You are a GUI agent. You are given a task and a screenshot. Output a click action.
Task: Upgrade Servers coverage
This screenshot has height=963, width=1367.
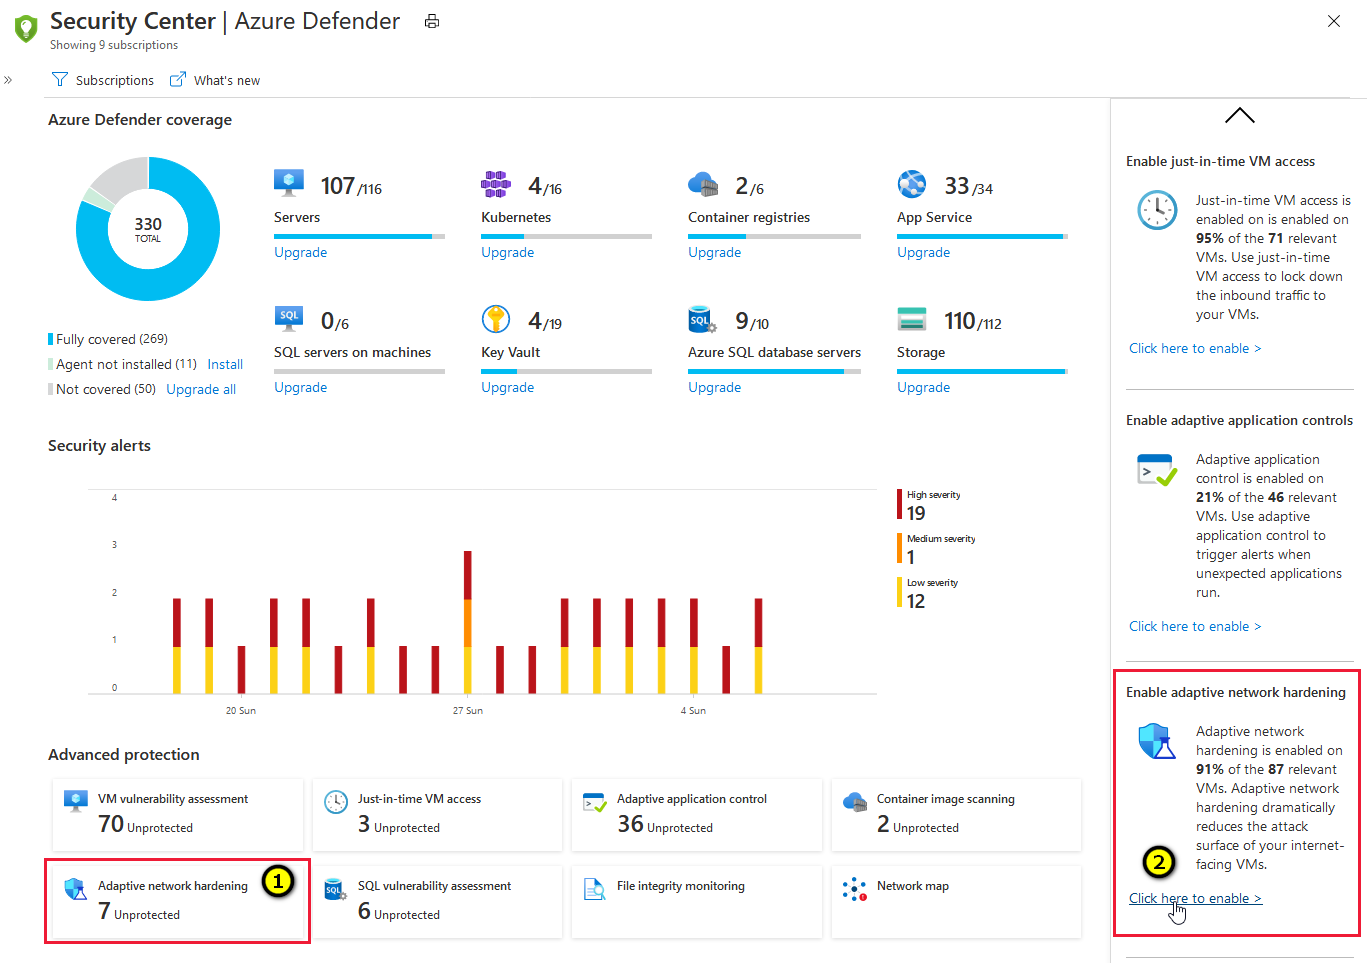[x=301, y=252]
